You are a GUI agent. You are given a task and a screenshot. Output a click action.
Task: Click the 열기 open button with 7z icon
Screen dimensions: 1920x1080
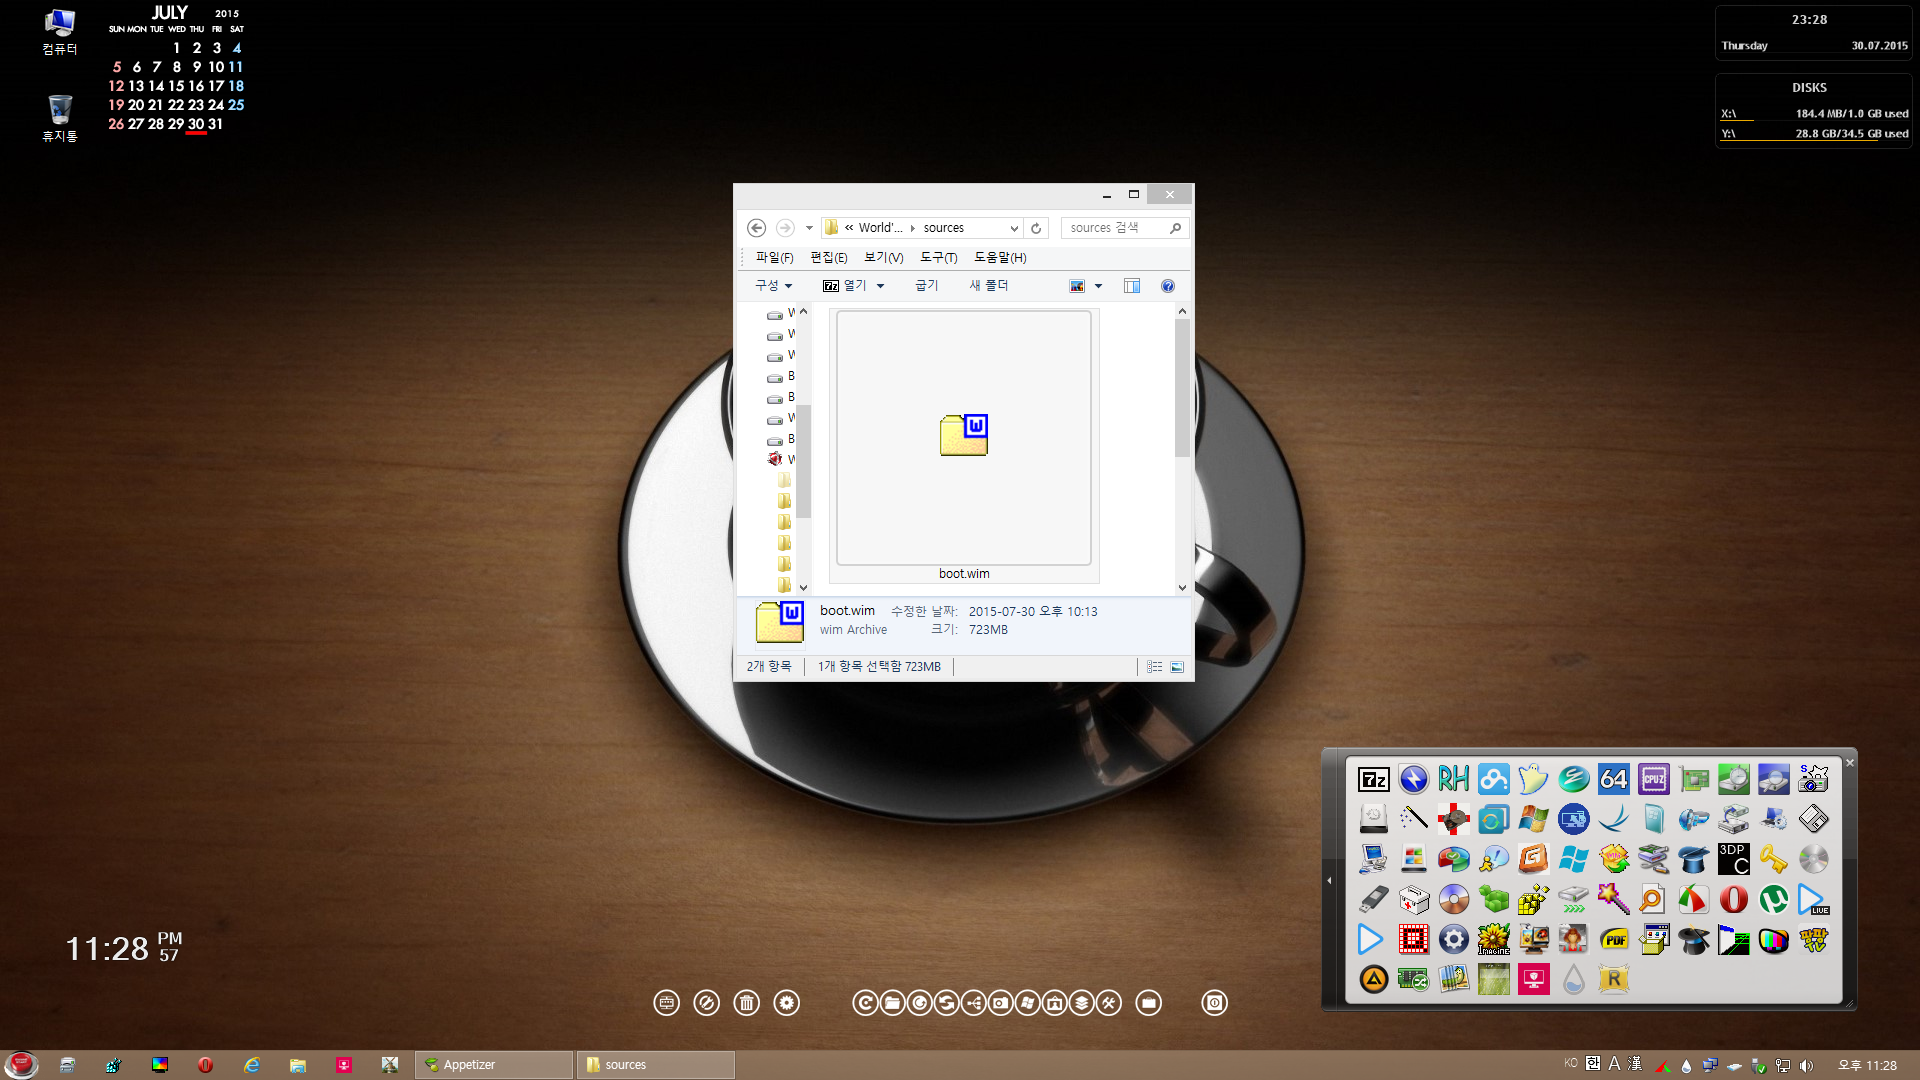(844, 286)
